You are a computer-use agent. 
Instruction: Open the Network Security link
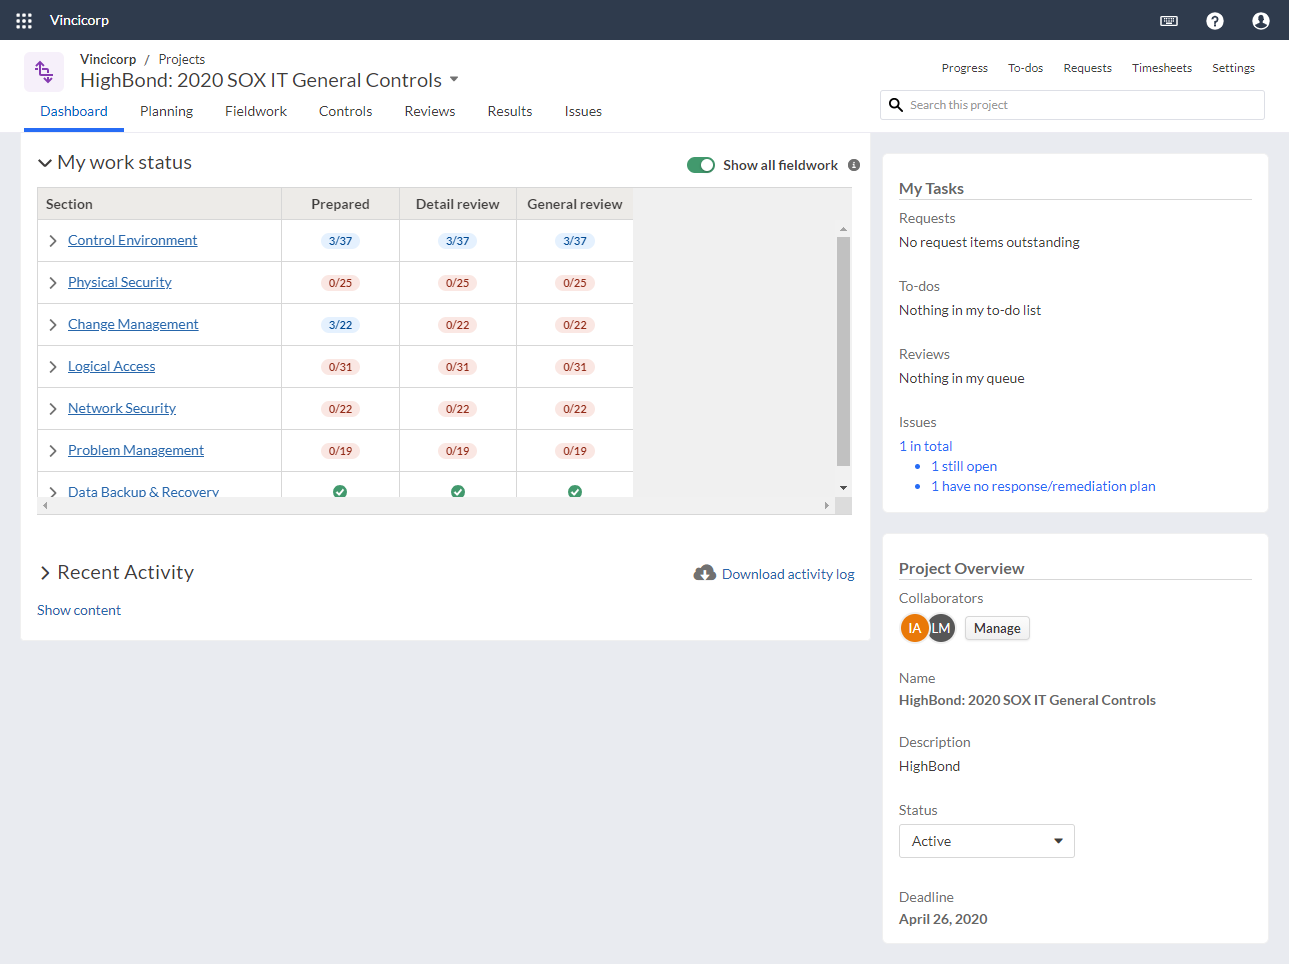[122, 408]
